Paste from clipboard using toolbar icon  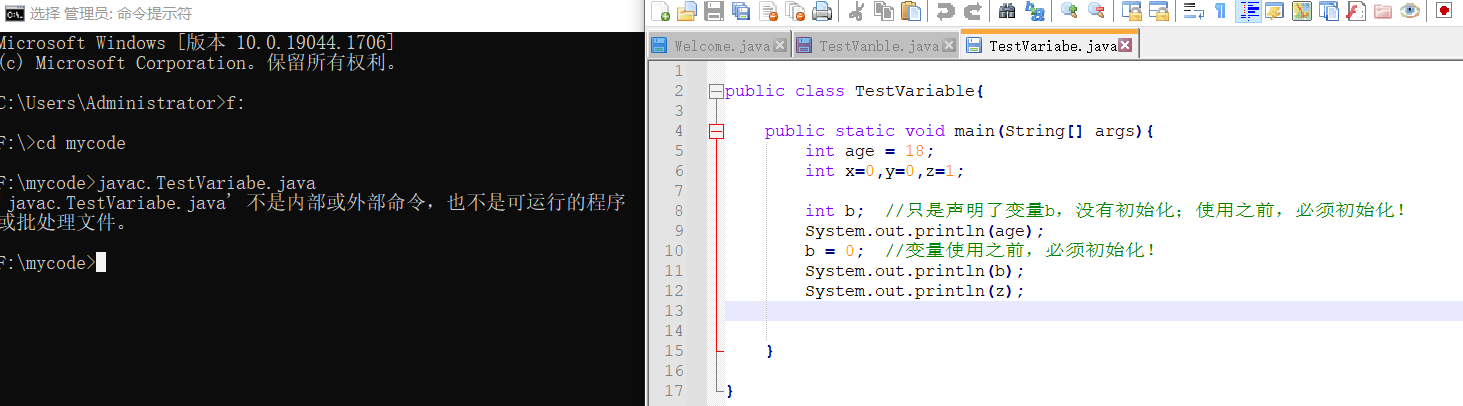(x=911, y=11)
